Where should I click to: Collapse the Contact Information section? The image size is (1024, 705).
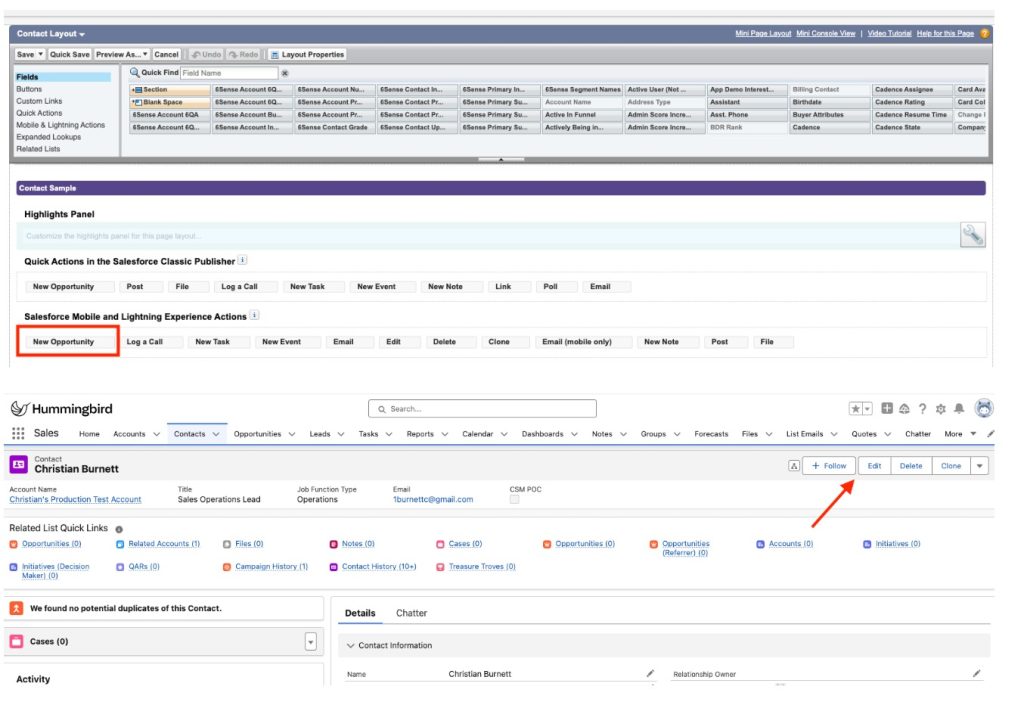[x=351, y=646]
